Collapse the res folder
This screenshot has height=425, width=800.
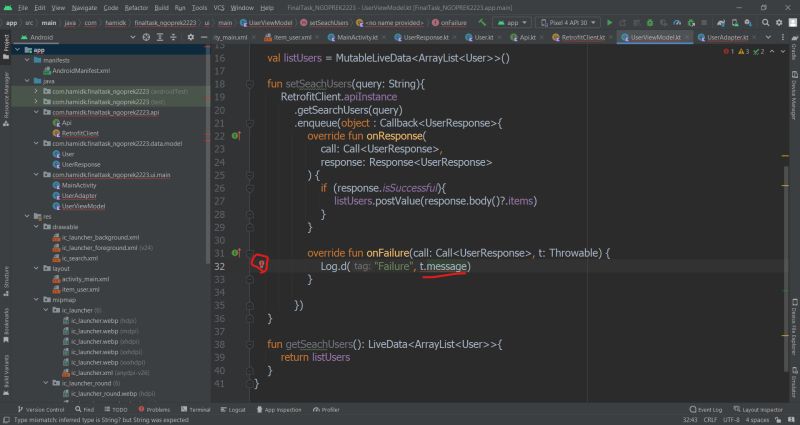pyautogui.click(x=27, y=216)
